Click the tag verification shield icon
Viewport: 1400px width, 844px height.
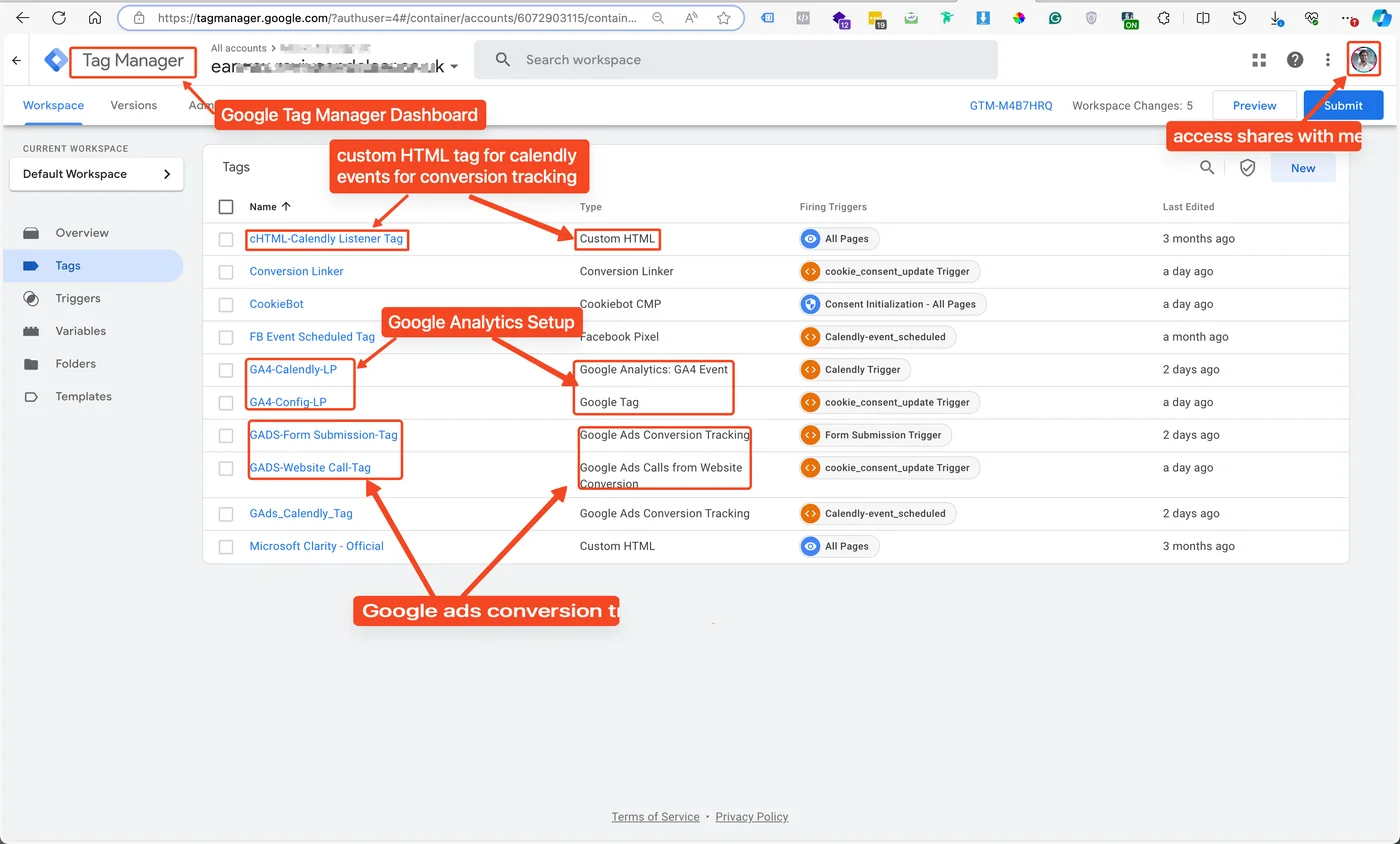[1247, 167]
